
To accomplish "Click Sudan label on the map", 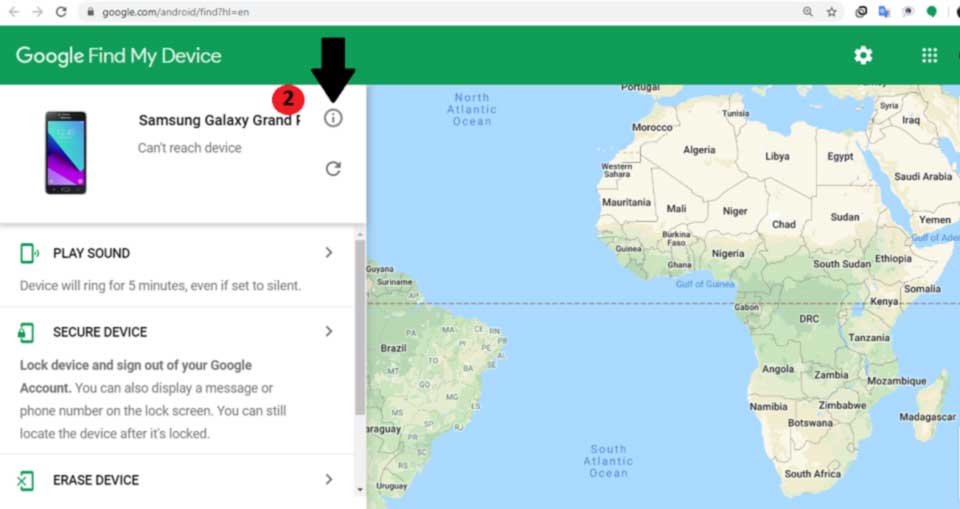I will (845, 217).
